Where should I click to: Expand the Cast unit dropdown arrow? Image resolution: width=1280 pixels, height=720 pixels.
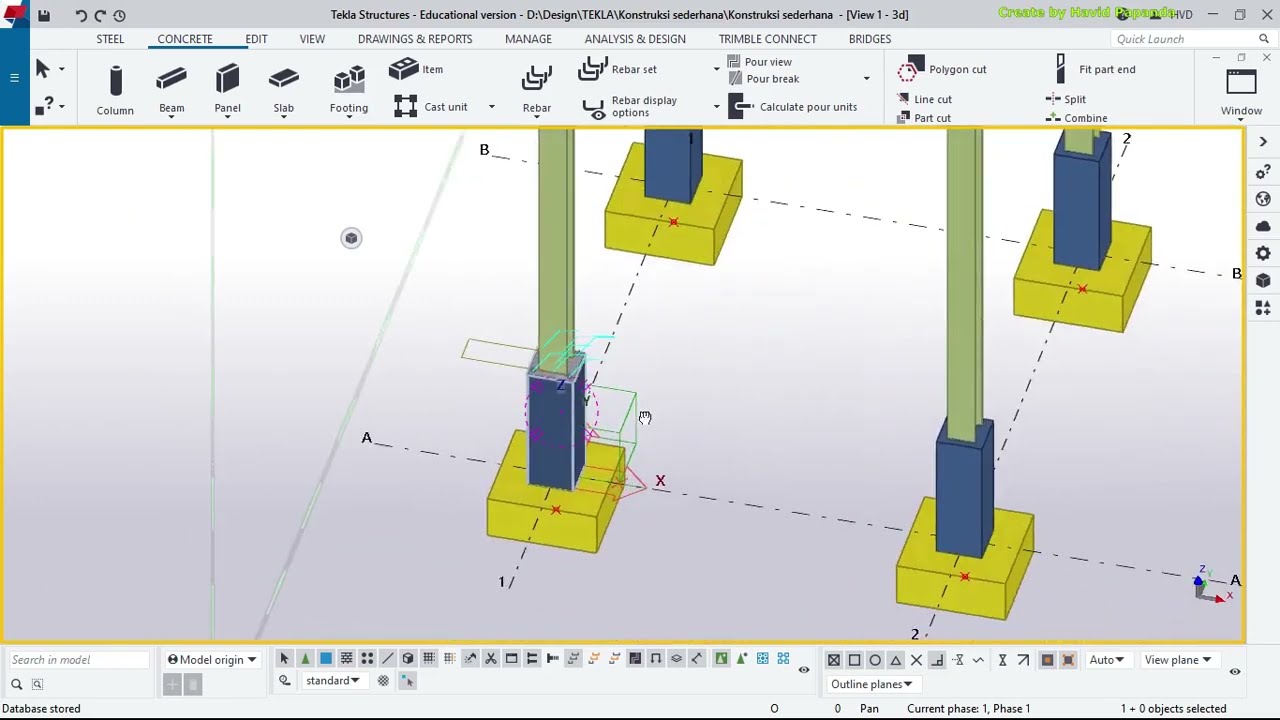click(491, 107)
